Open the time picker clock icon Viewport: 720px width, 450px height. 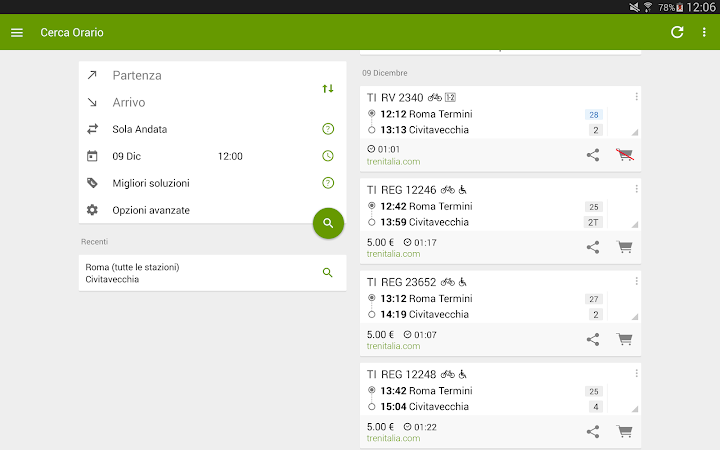(x=328, y=156)
